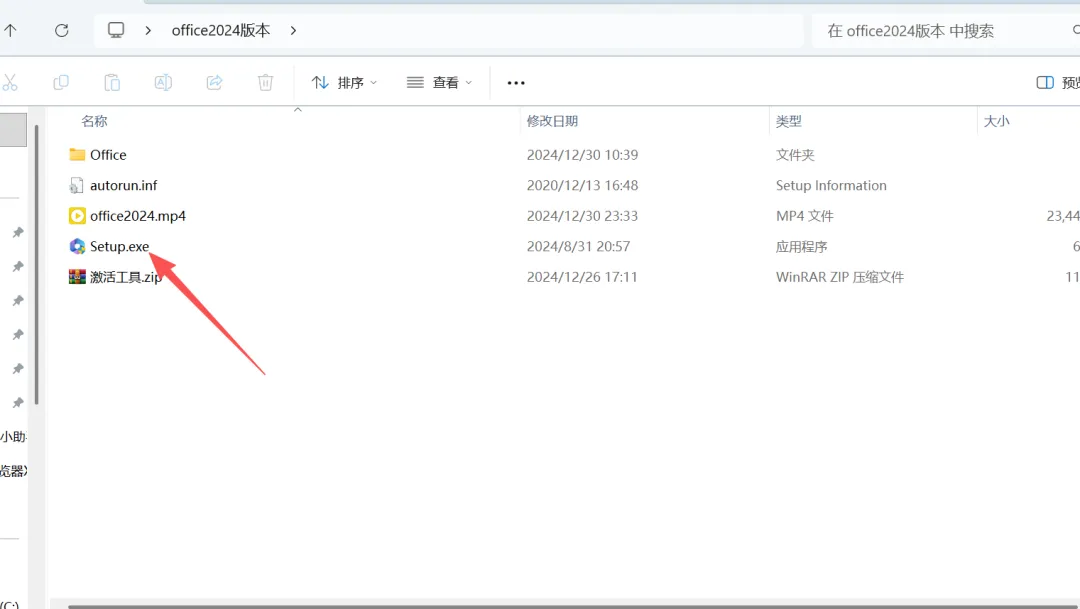This screenshot has height=609, width=1080.
Task: Click the Share toolbar icon
Action: coord(214,83)
